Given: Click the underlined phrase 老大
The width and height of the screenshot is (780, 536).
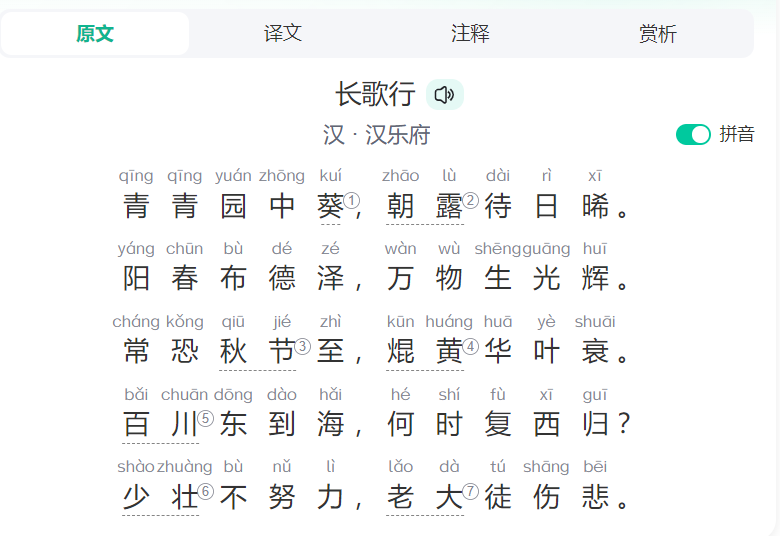Looking at the screenshot, I should (x=424, y=497).
